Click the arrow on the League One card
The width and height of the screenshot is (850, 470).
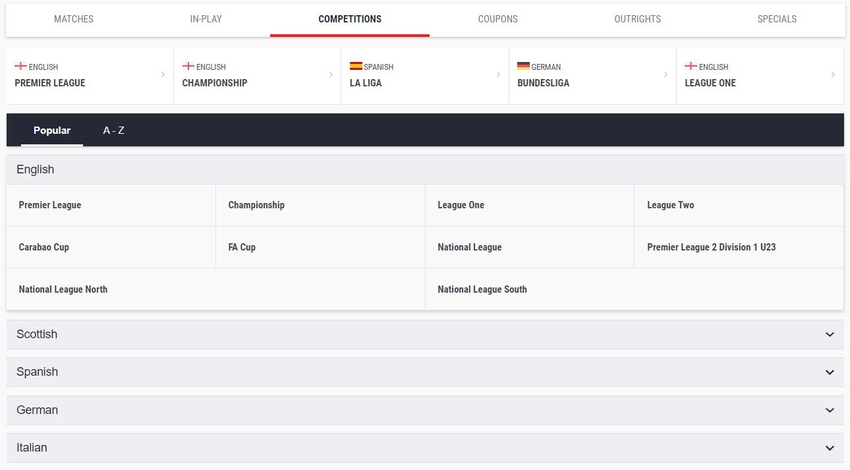[x=833, y=74]
